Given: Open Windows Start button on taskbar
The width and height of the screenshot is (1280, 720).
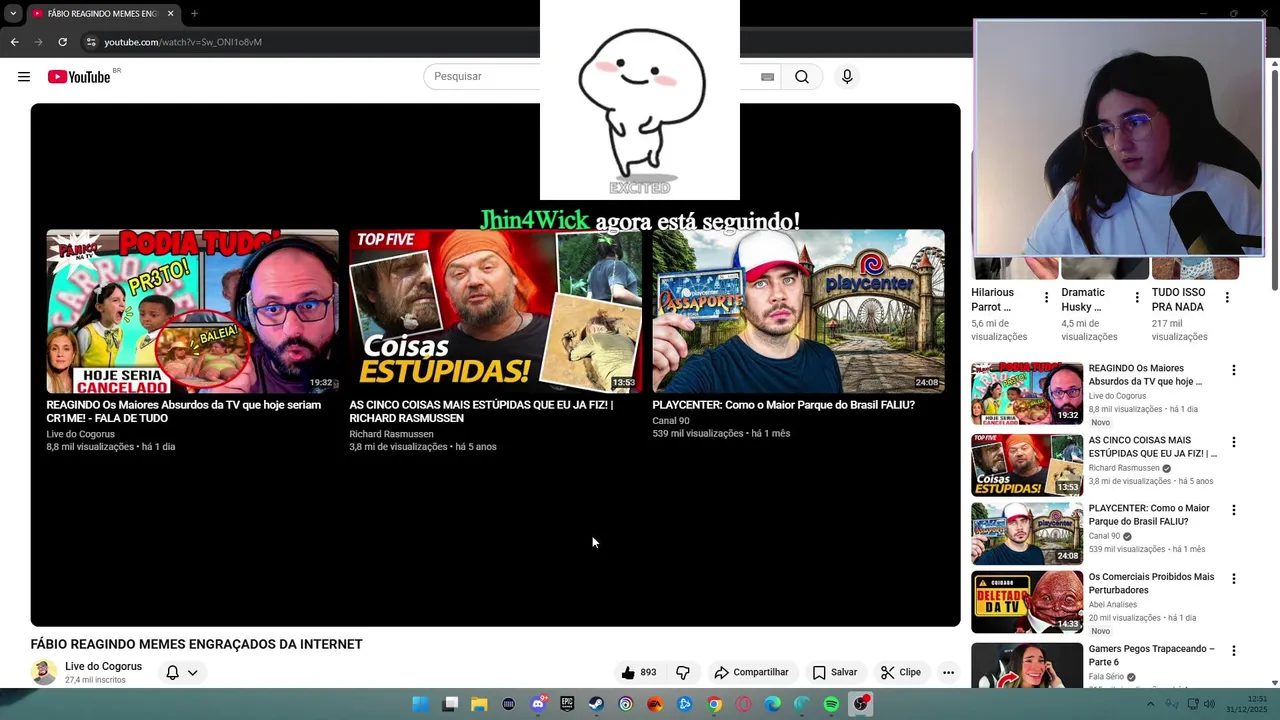Looking at the screenshot, I should [x=421, y=704].
